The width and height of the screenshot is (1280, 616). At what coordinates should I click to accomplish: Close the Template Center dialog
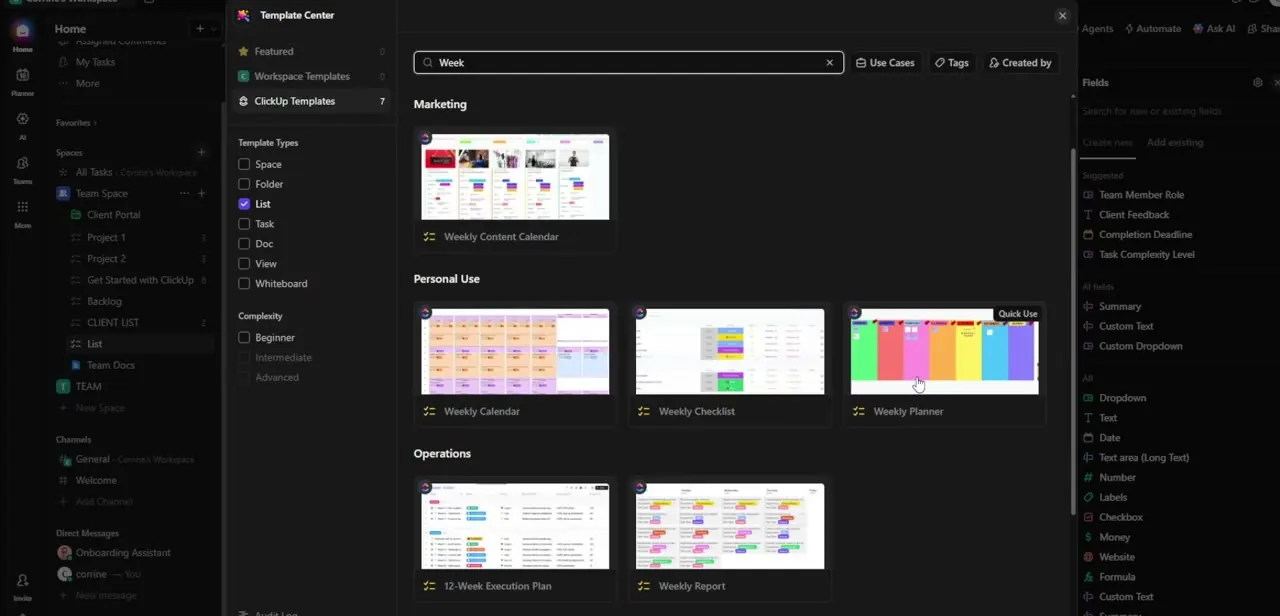pos(1062,16)
